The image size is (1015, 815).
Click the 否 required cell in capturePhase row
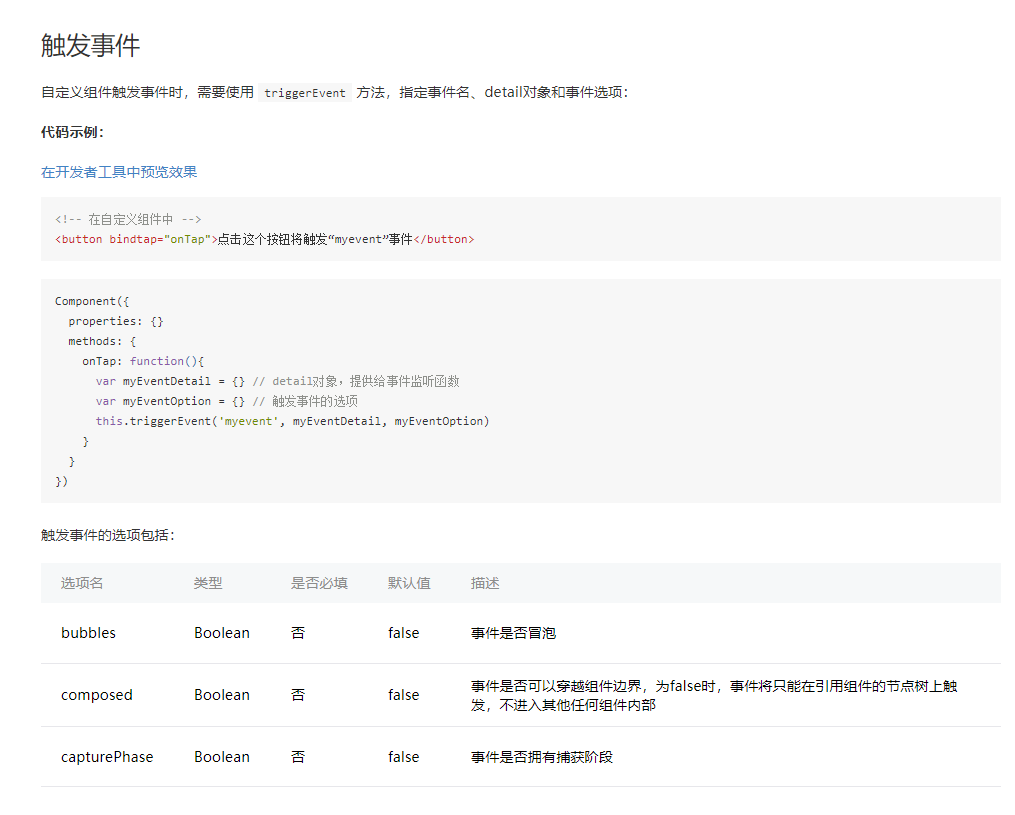tap(298, 757)
